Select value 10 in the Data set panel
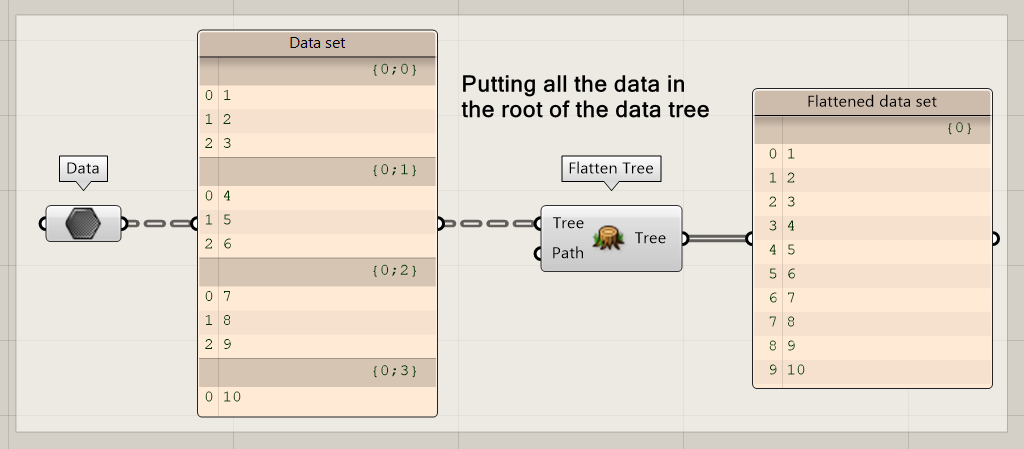Viewport: 1024px width, 449px height. tap(232, 397)
